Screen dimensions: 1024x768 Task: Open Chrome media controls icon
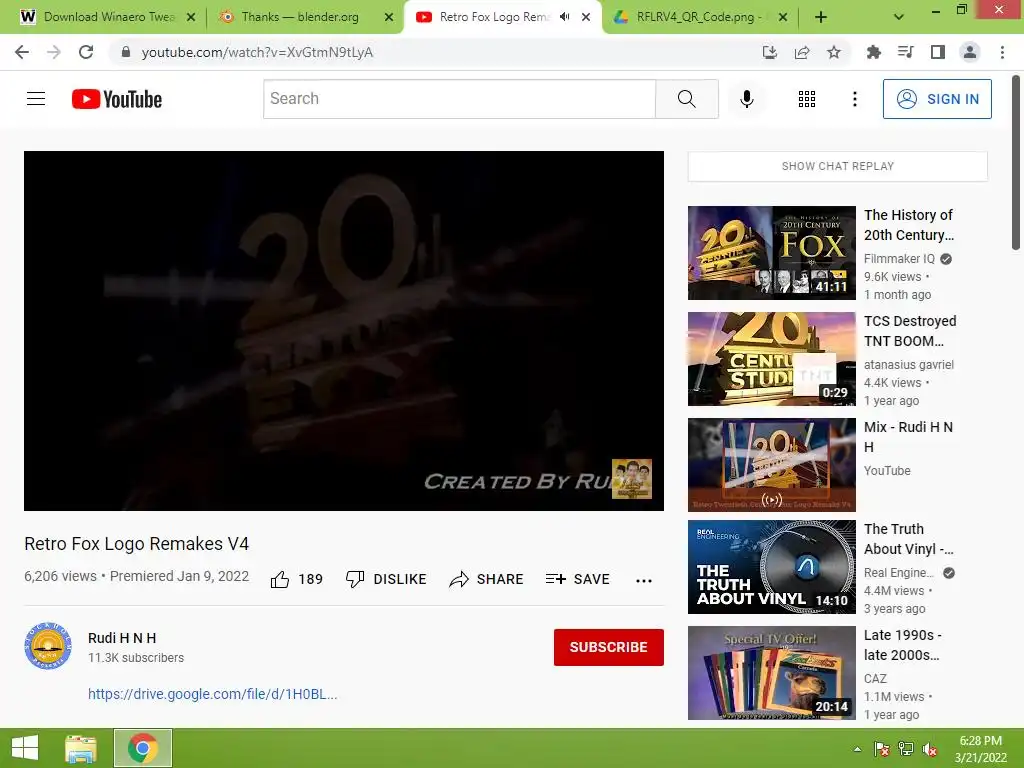906,52
